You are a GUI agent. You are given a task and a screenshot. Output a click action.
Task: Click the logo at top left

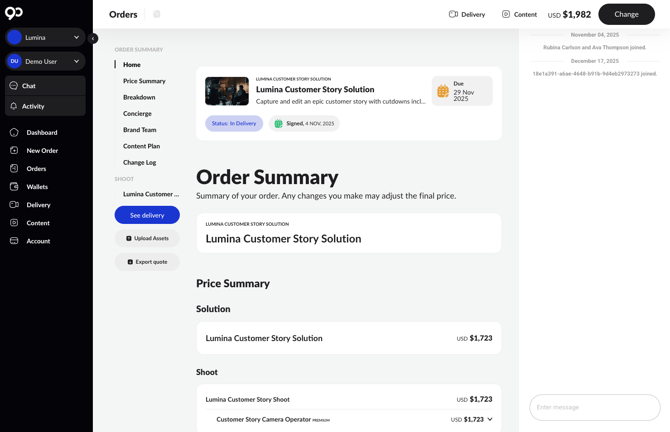click(14, 13)
